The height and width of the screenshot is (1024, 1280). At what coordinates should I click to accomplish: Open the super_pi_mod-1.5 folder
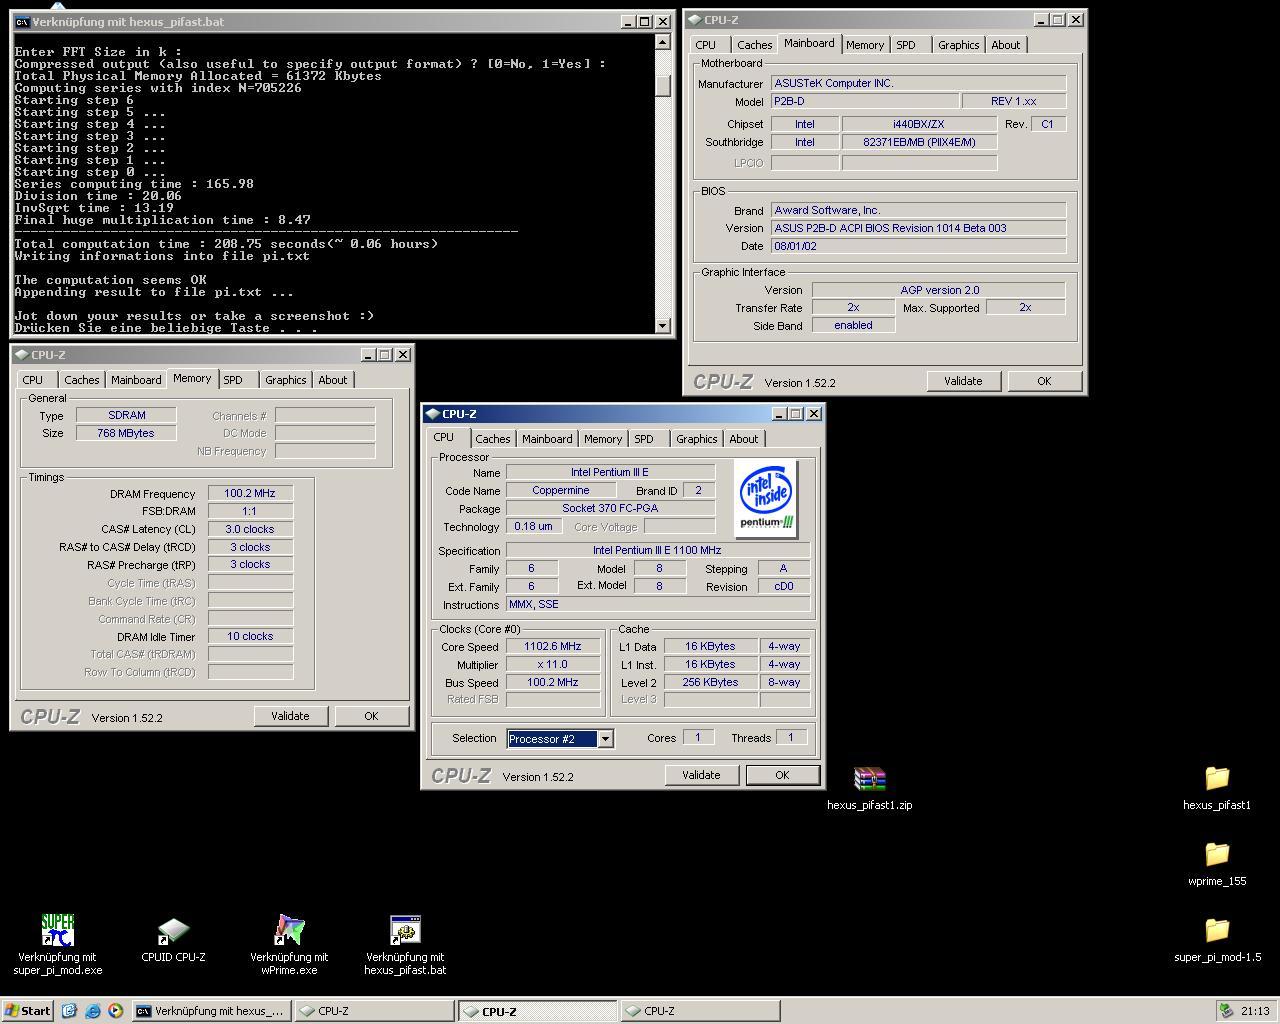click(x=1217, y=930)
